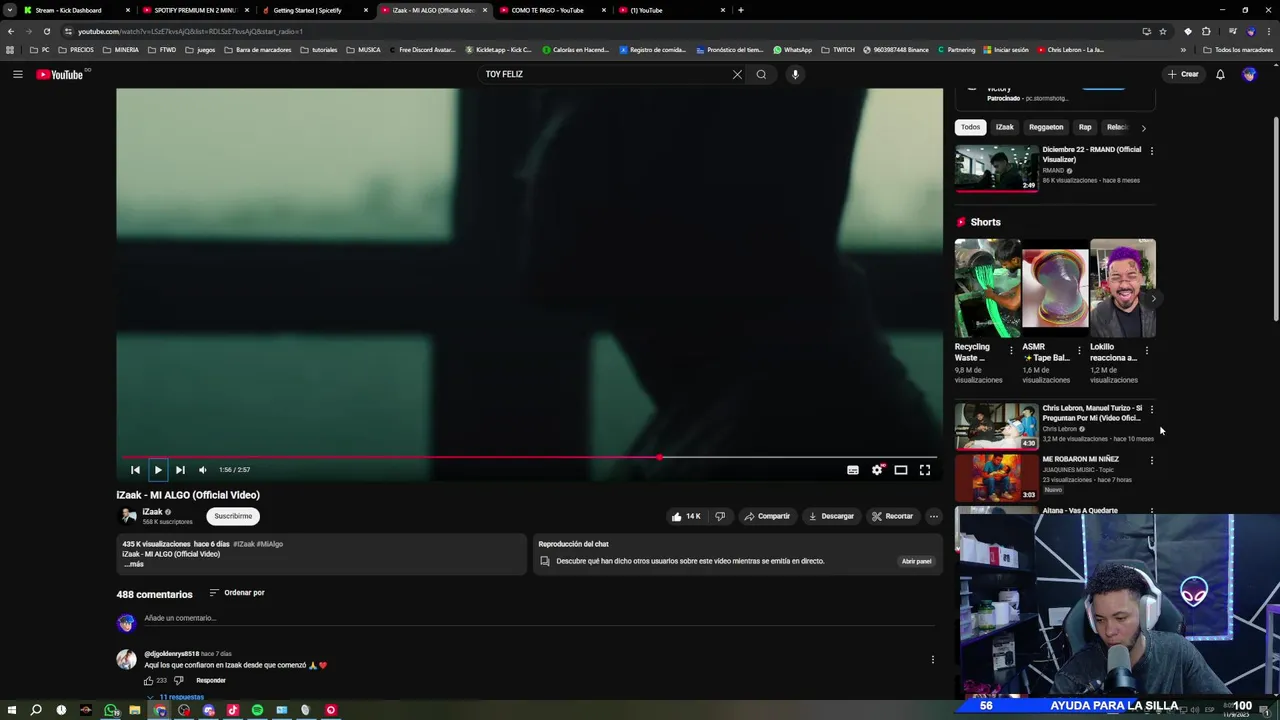Open the YouTube hamburger guide menu
The image size is (1280, 720).
click(x=17, y=74)
